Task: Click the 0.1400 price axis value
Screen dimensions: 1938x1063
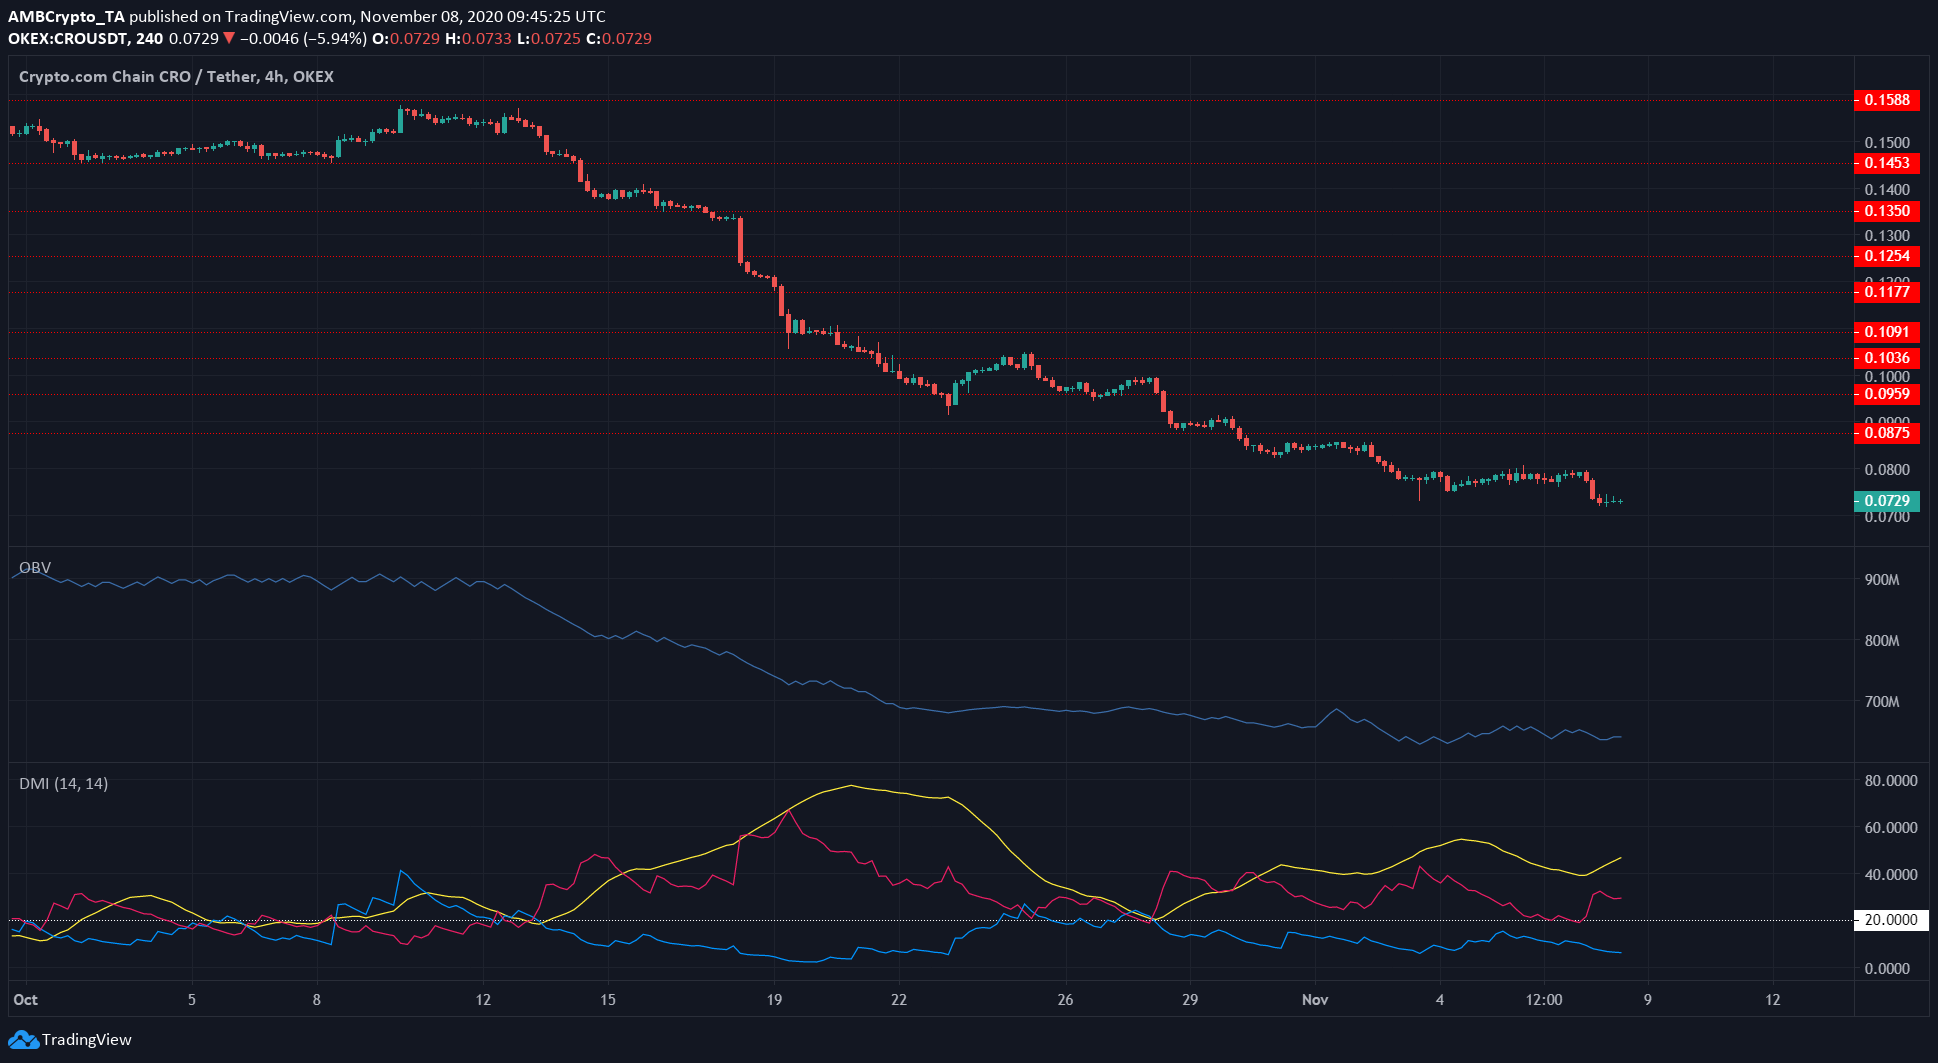Action: [x=1887, y=190]
